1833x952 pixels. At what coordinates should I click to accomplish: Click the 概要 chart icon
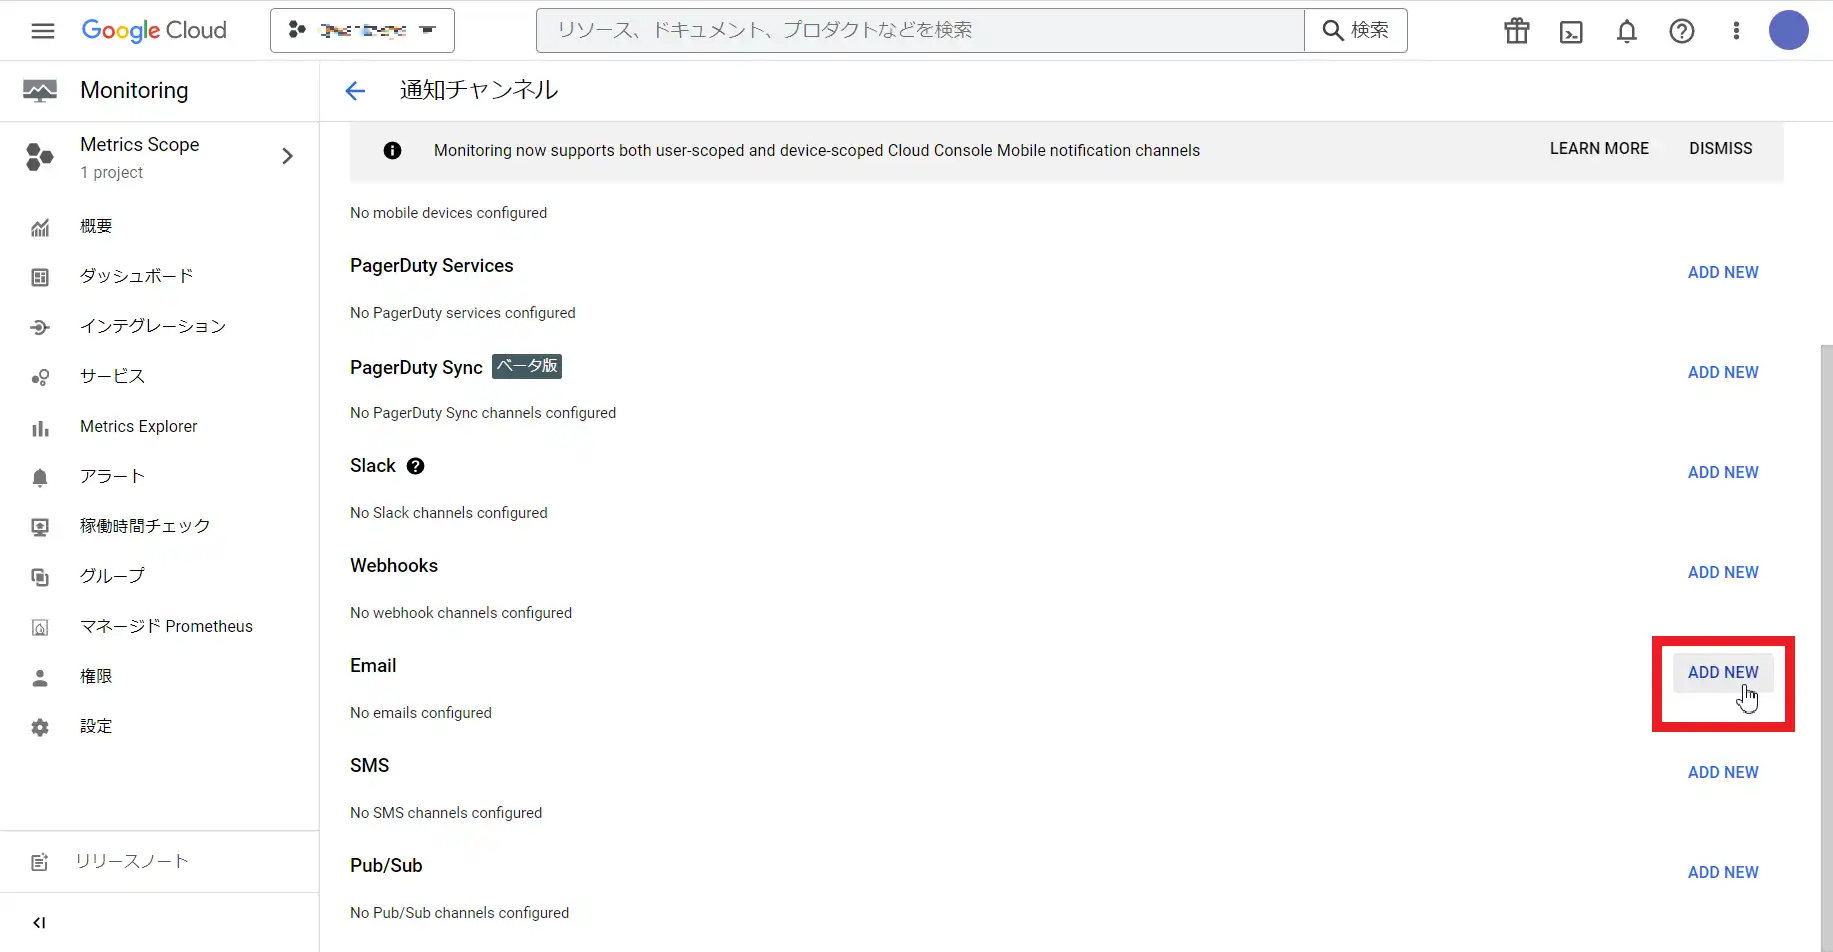pyautogui.click(x=40, y=228)
